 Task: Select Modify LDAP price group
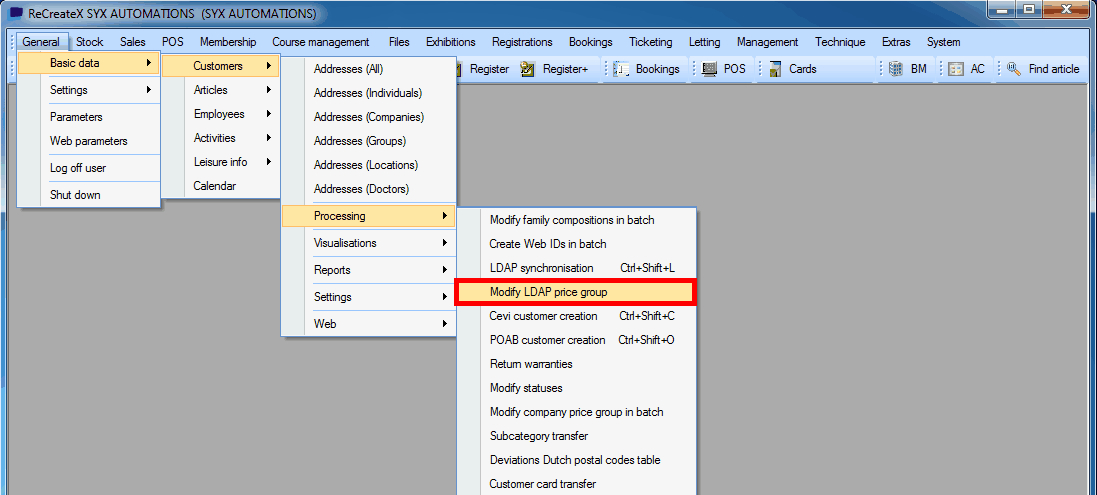(x=574, y=292)
